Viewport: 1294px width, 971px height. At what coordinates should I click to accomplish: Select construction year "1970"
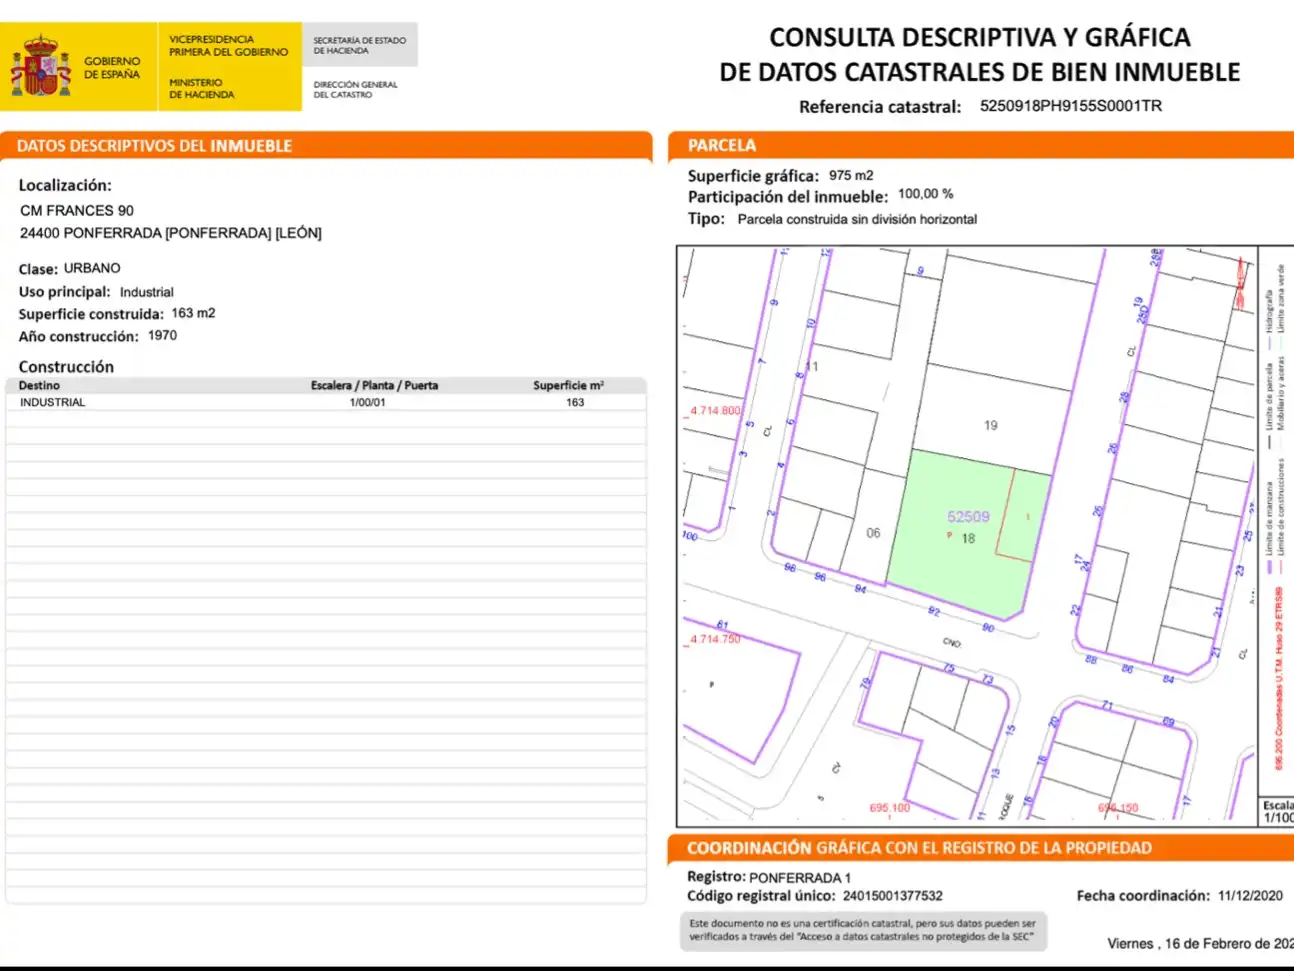[162, 336]
